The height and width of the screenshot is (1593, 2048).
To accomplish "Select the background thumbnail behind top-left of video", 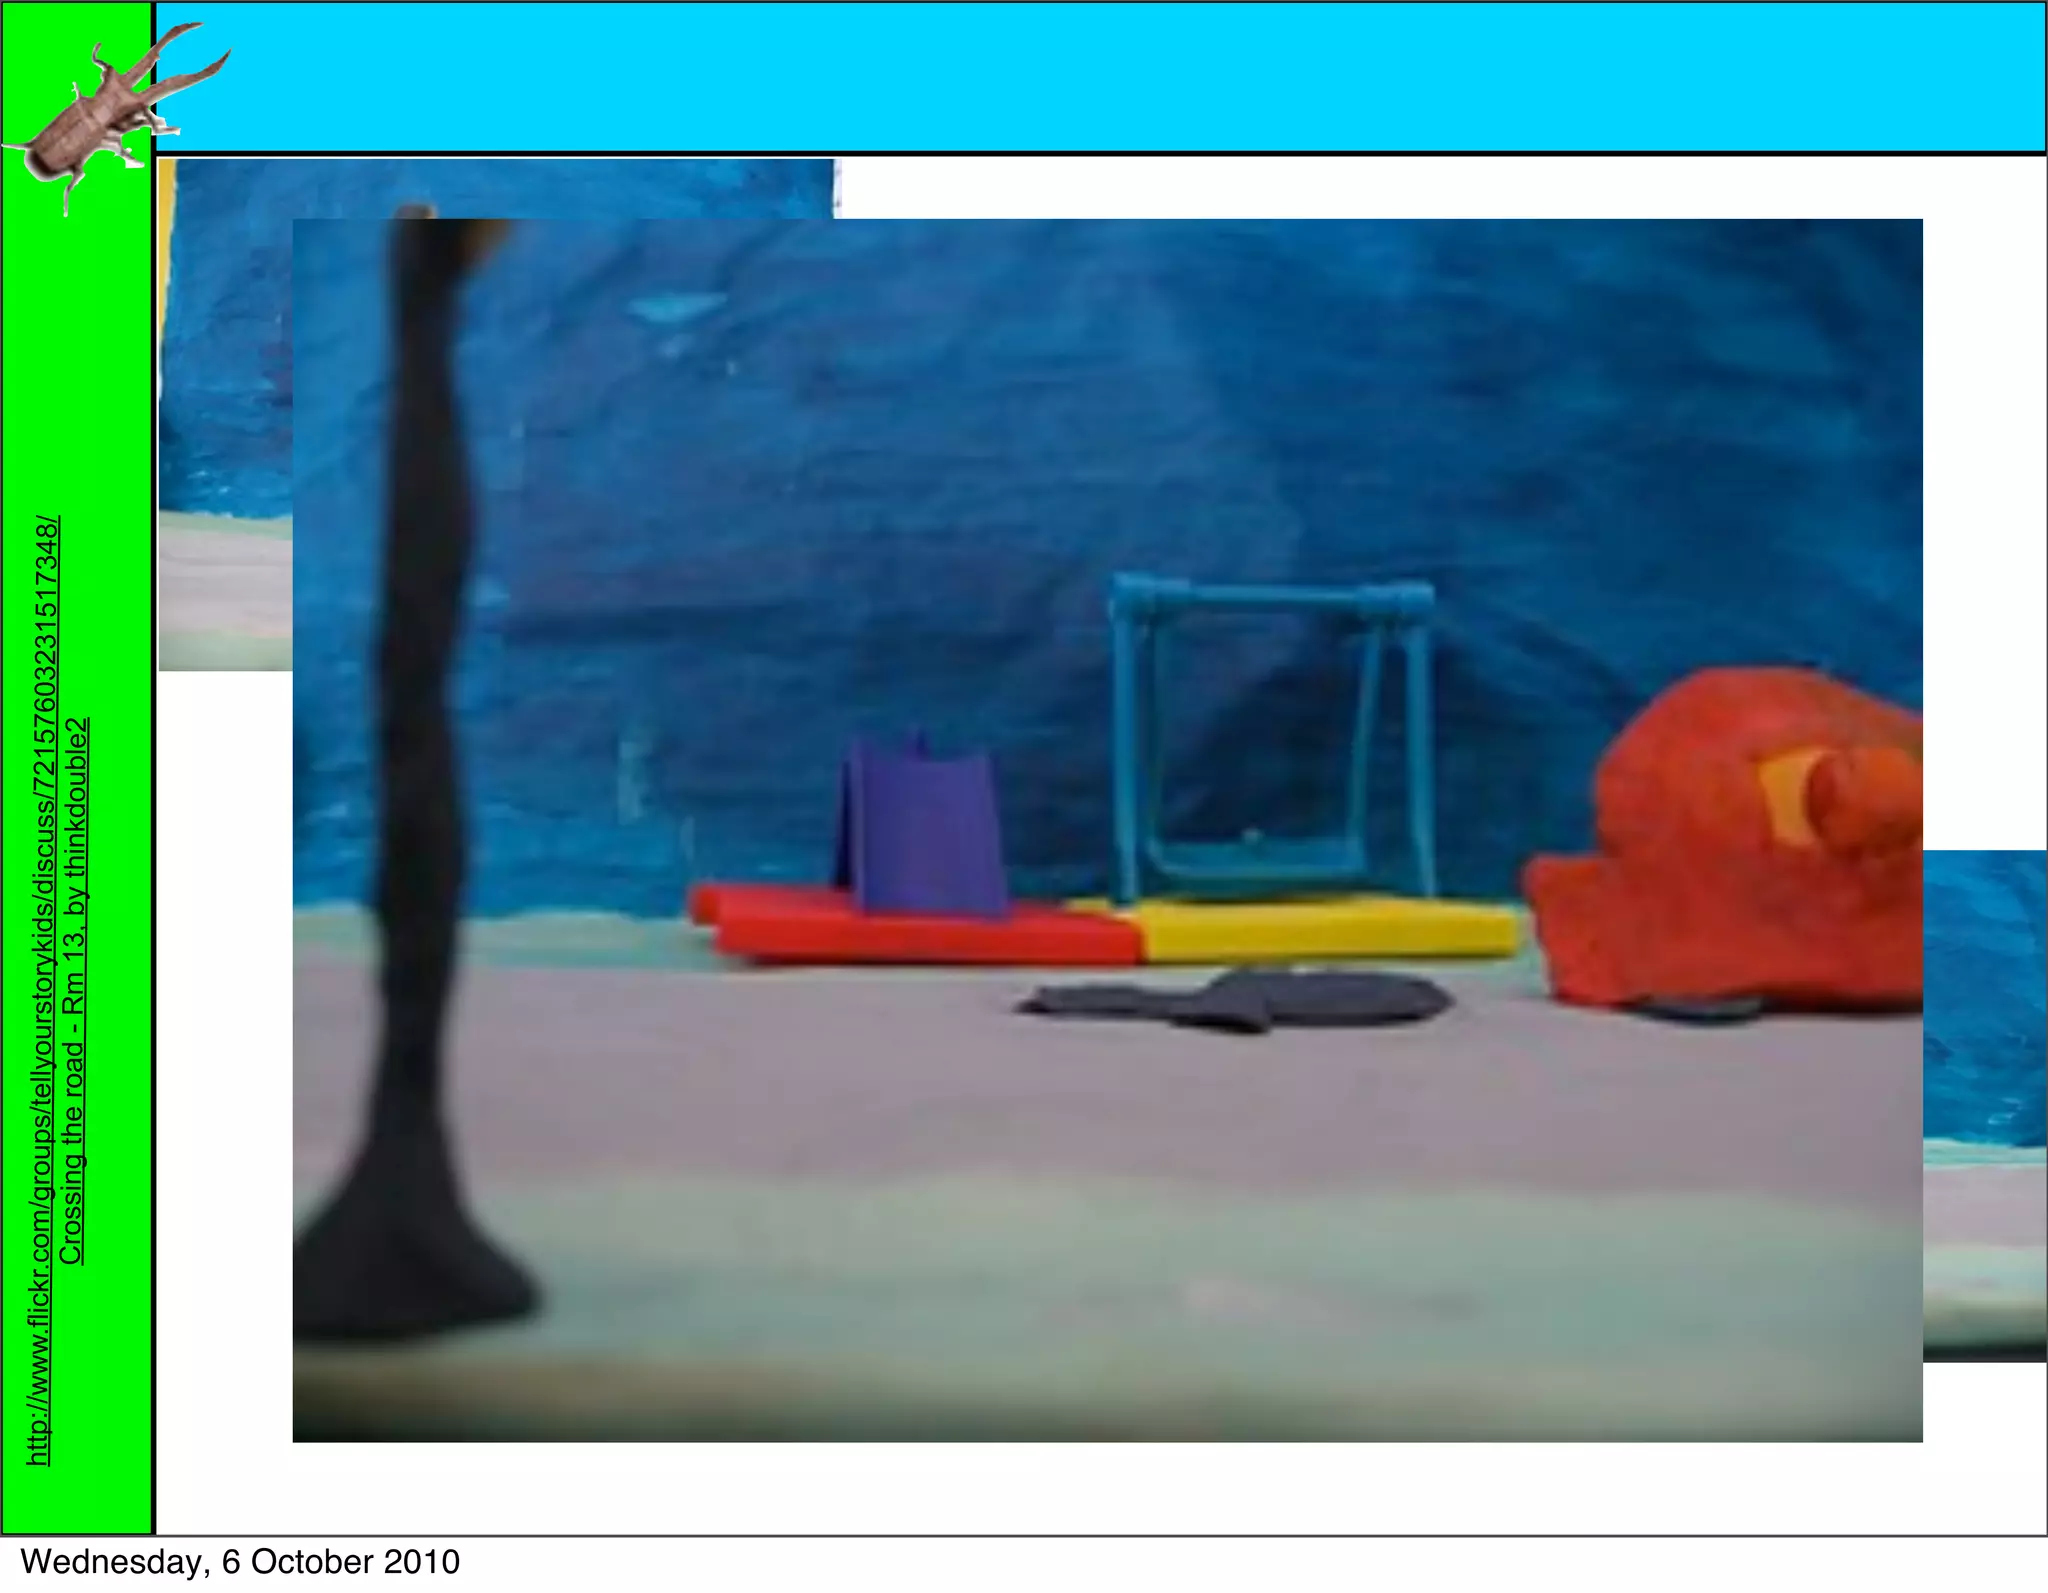I will tap(225, 400).
